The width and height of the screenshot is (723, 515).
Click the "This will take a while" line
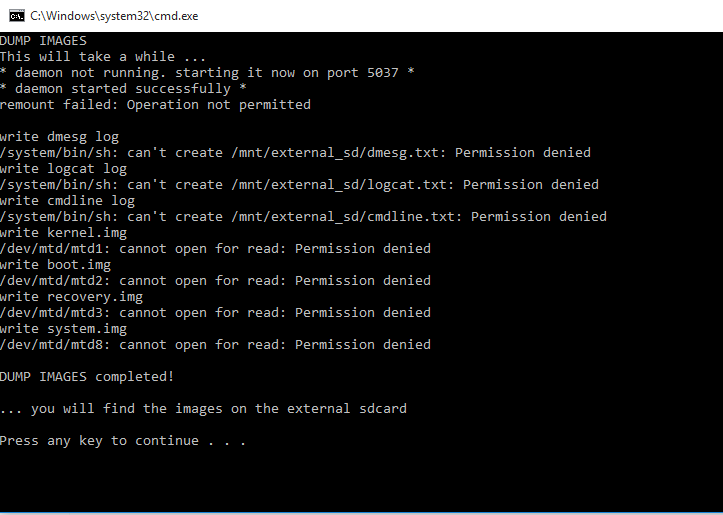tap(103, 57)
